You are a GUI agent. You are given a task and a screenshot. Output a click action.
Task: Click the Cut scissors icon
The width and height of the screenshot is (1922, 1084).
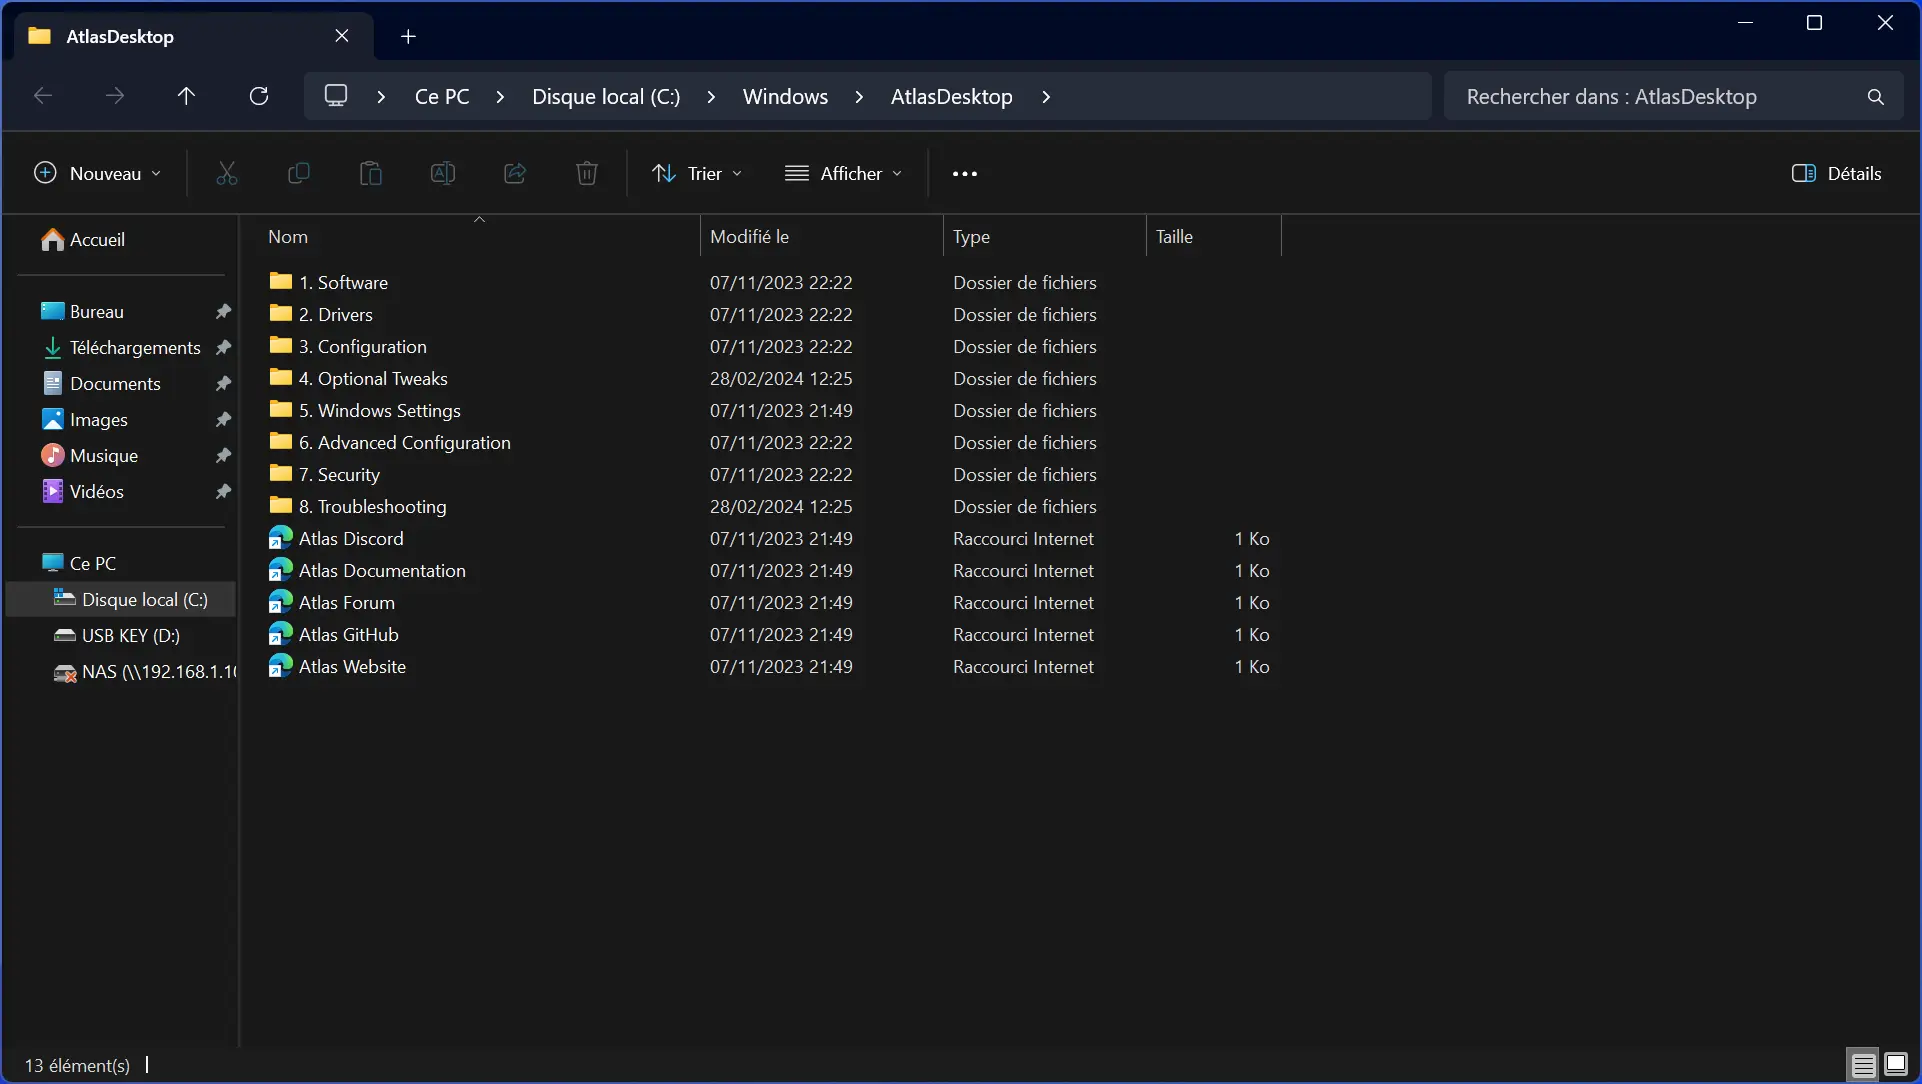[x=227, y=174]
